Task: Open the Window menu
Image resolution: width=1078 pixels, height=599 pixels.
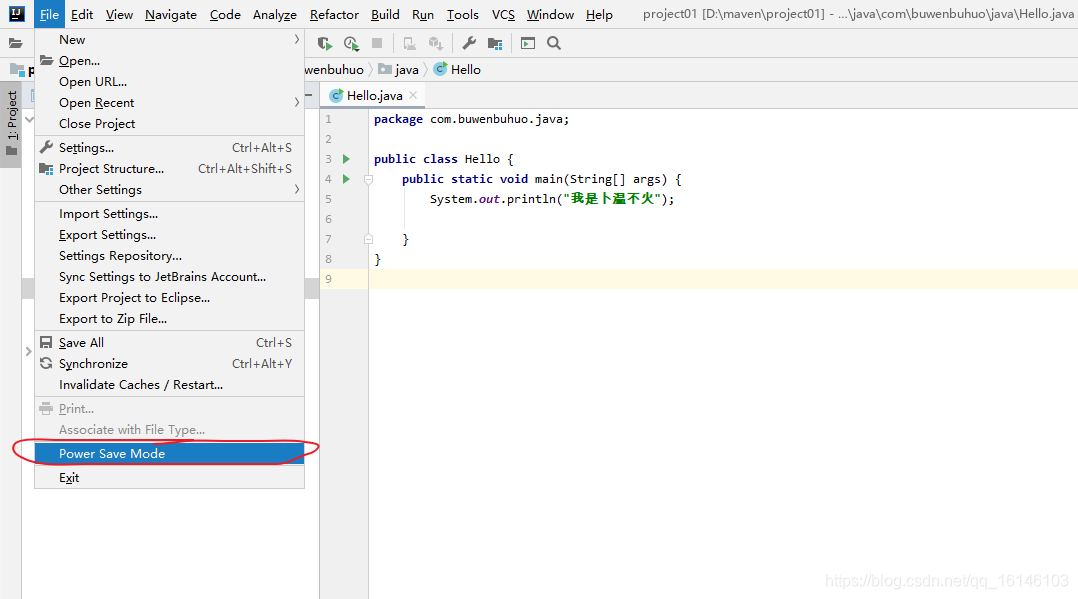Action: tap(550, 14)
